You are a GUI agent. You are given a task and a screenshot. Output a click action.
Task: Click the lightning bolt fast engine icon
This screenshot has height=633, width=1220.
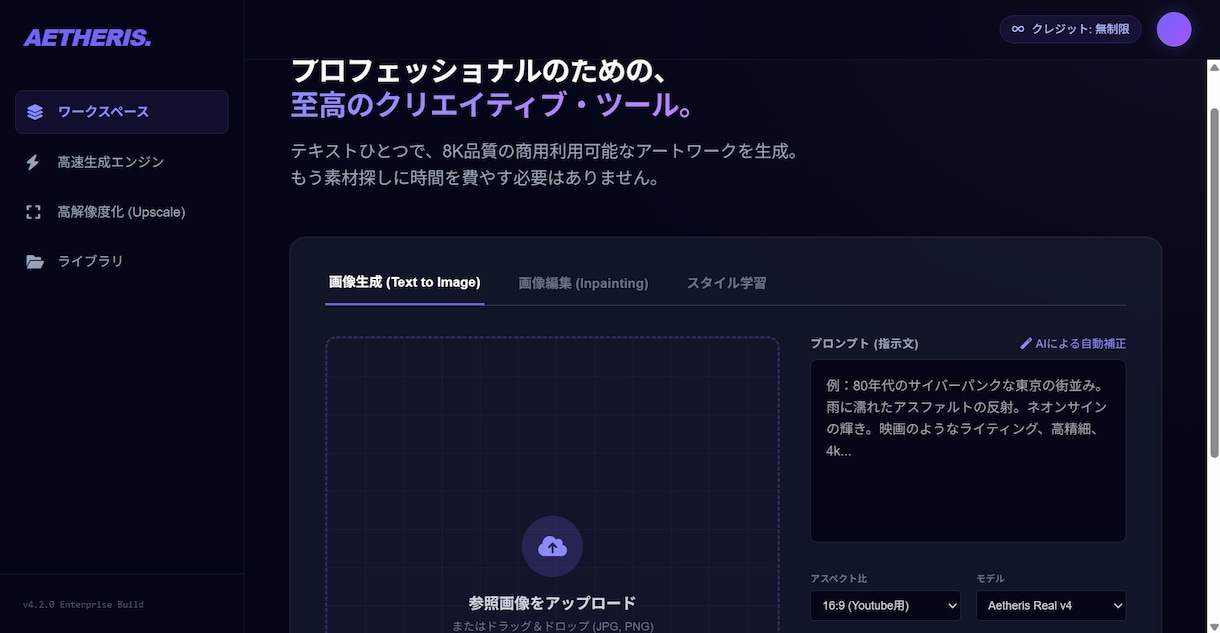pos(33,162)
